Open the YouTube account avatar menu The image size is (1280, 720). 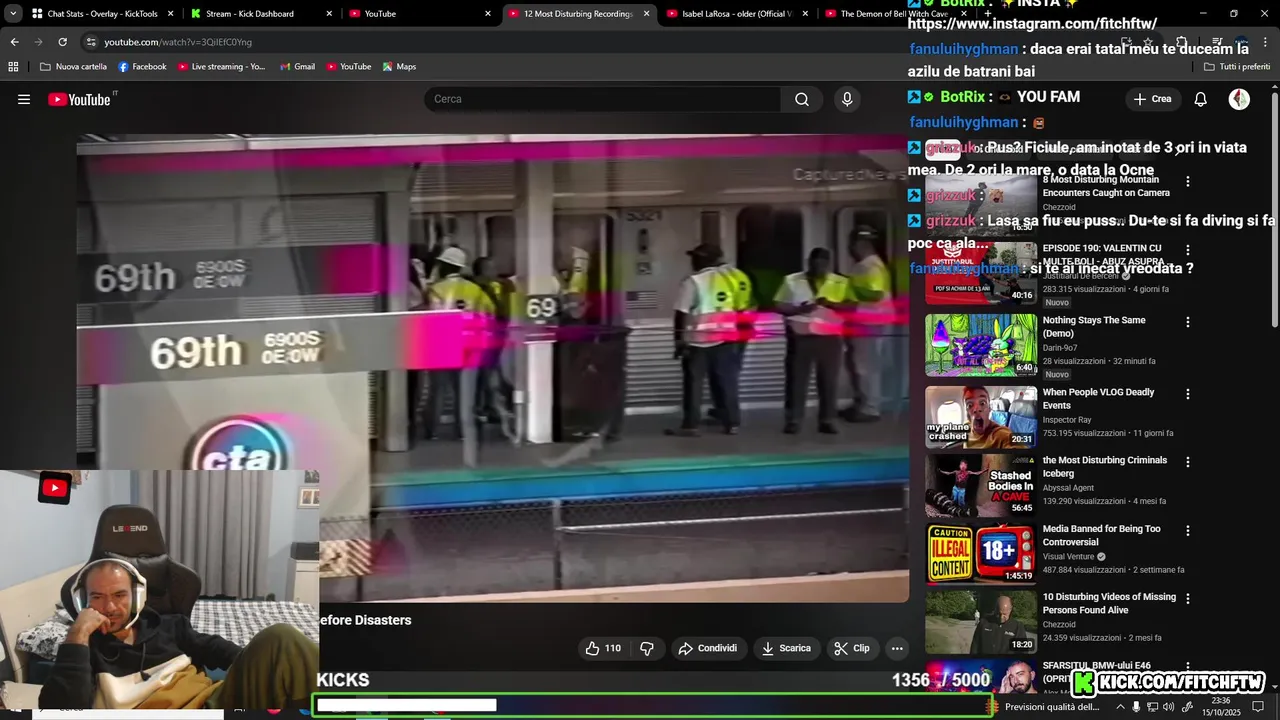(1239, 99)
